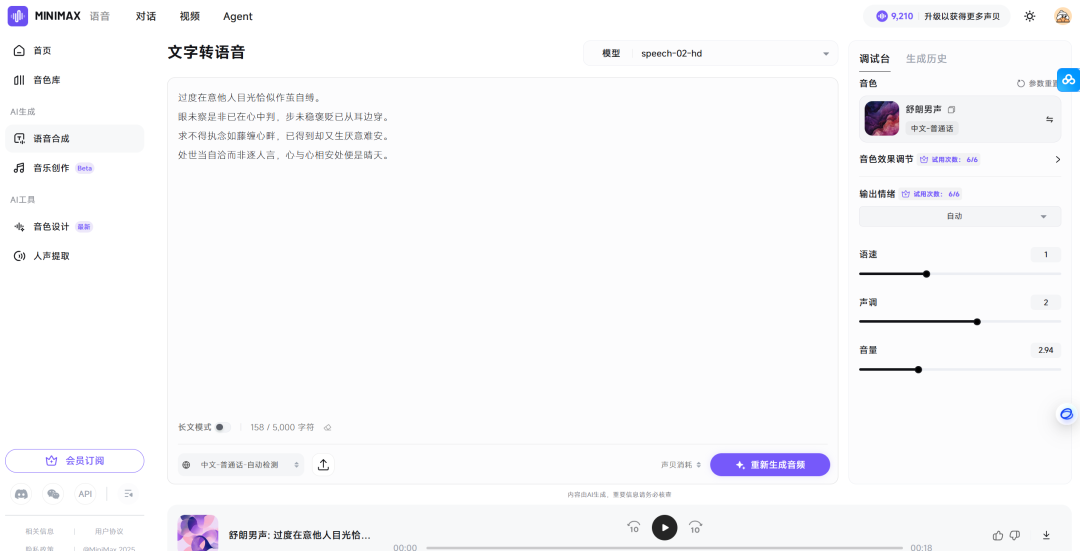Image resolution: width=1080 pixels, height=551 pixels.
Task: Click the 音色效果调节 crown trial badge
Action: 949,159
